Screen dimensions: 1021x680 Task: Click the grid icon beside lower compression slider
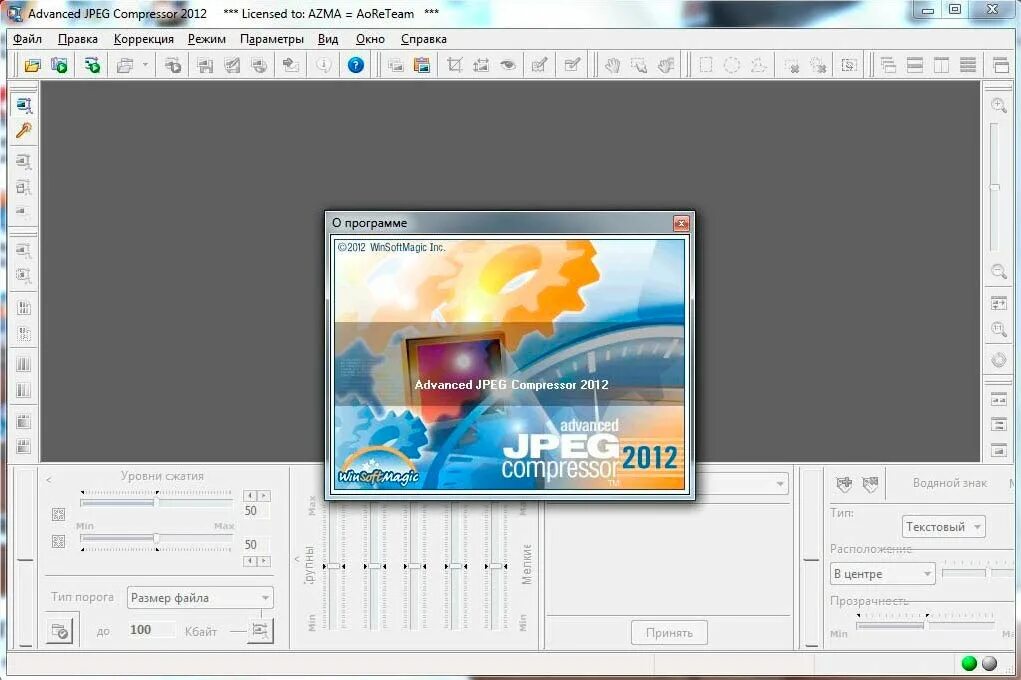(58, 541)
